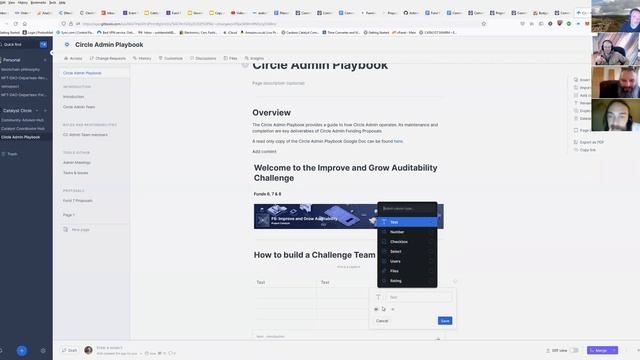The height and width of the screenshot is (360, 640).
Task: Open Tasks & Issues page
Action: click(x=76, y=173)
